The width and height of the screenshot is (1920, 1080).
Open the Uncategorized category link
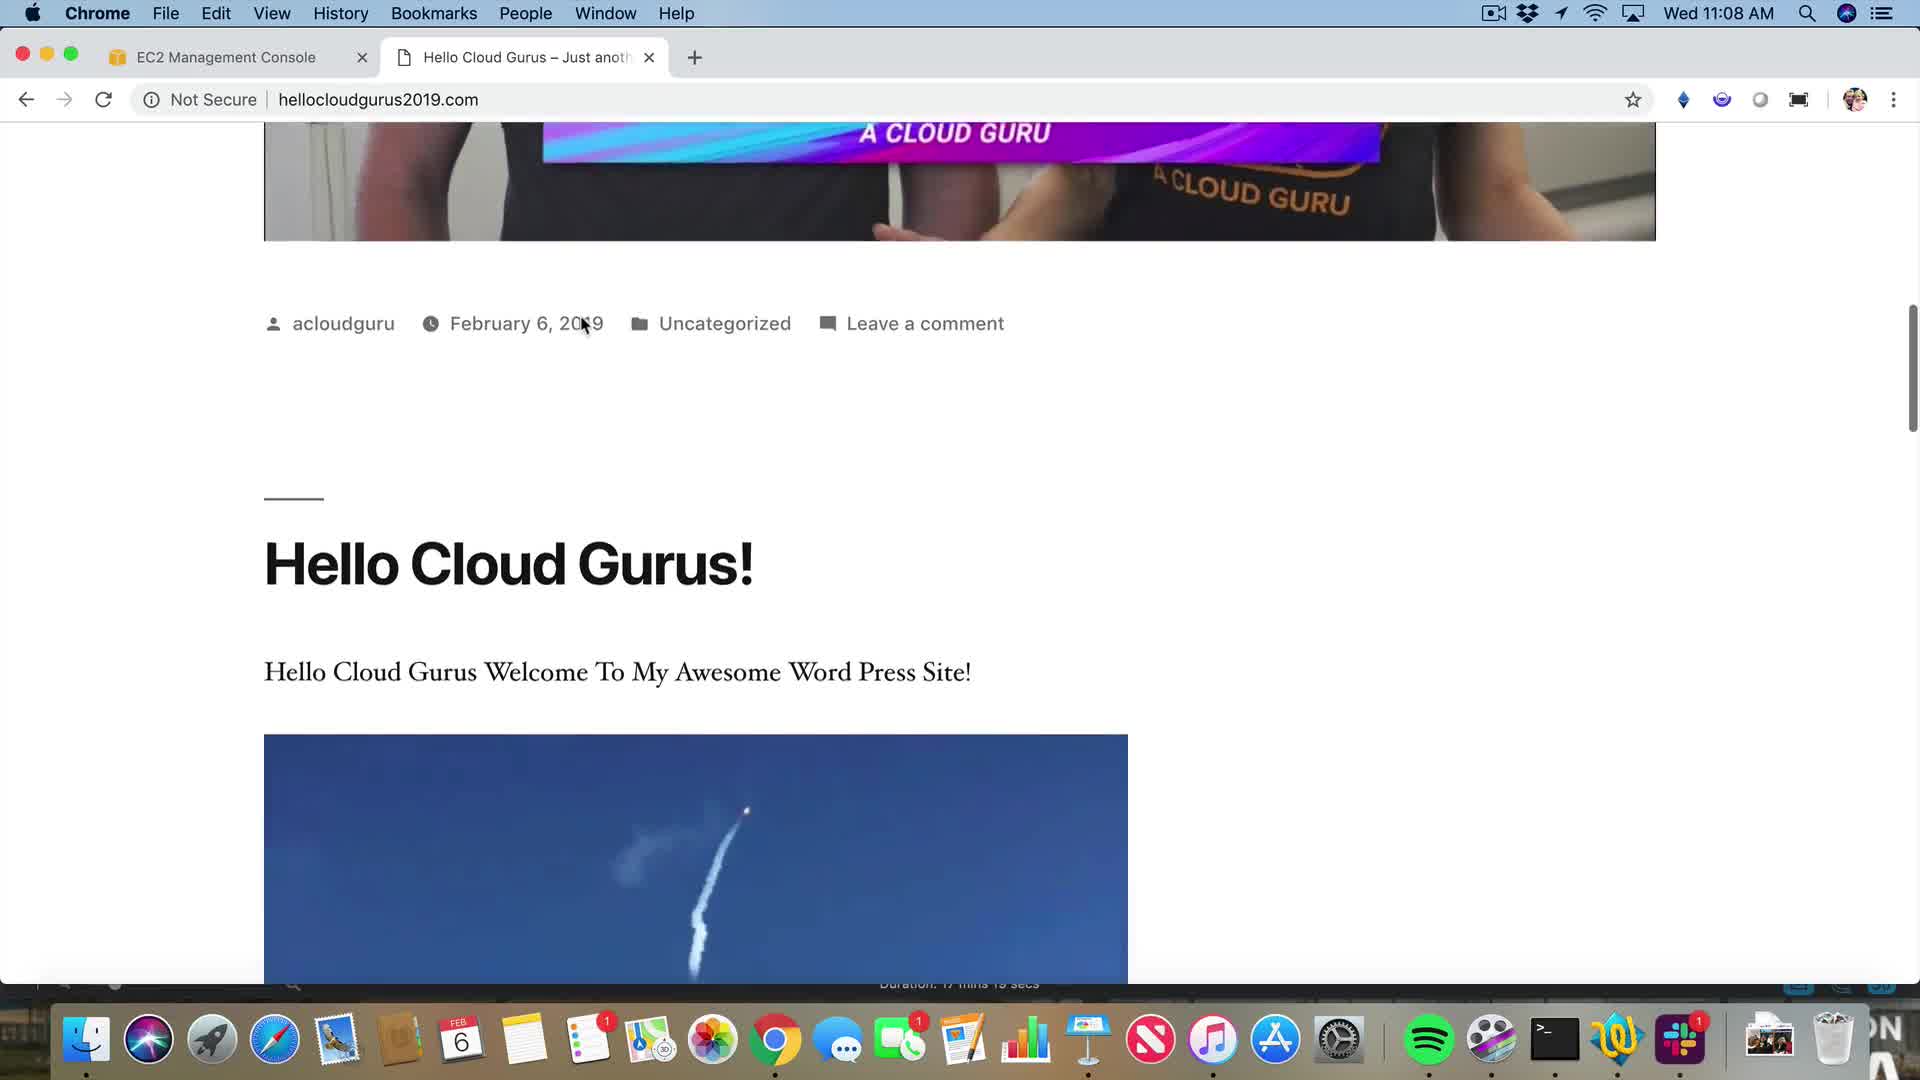(724, 323)
